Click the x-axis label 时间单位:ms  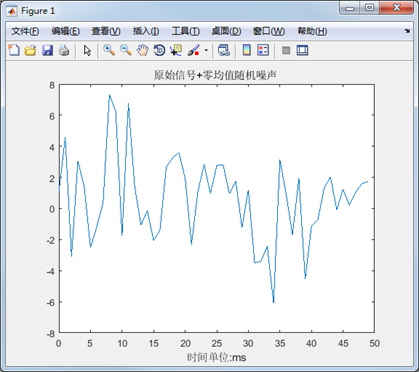coord(216,358)
